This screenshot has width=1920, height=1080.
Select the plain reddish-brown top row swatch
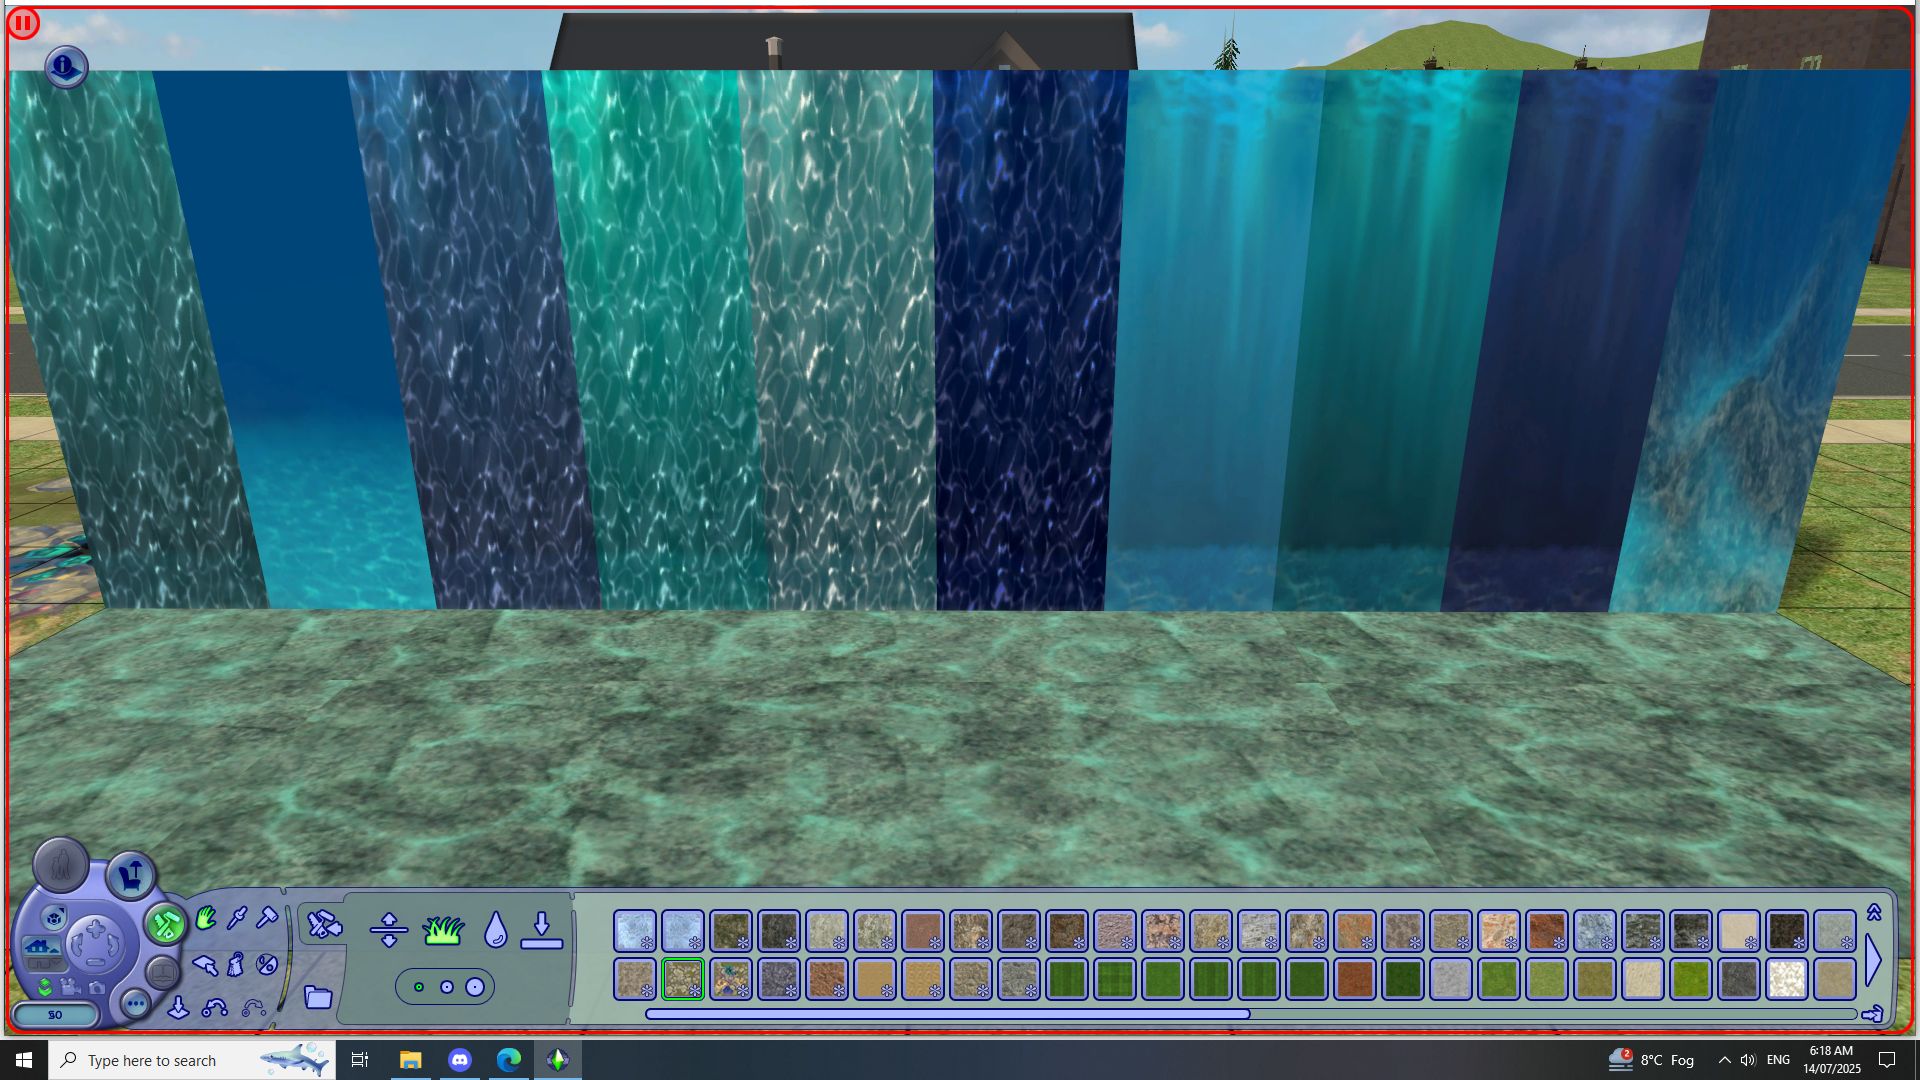tap(923, 930)
